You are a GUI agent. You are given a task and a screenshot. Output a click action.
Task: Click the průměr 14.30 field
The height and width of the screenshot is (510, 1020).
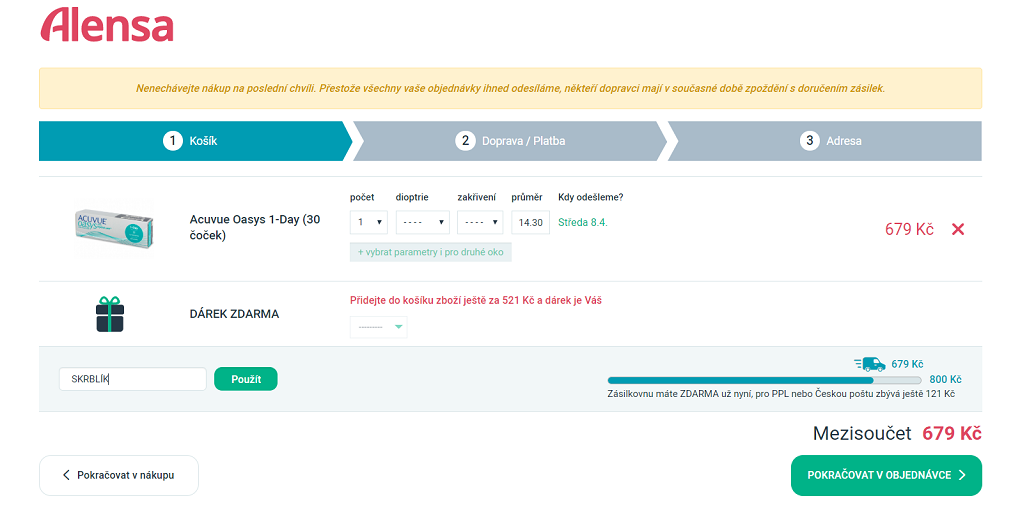(531, 222)
